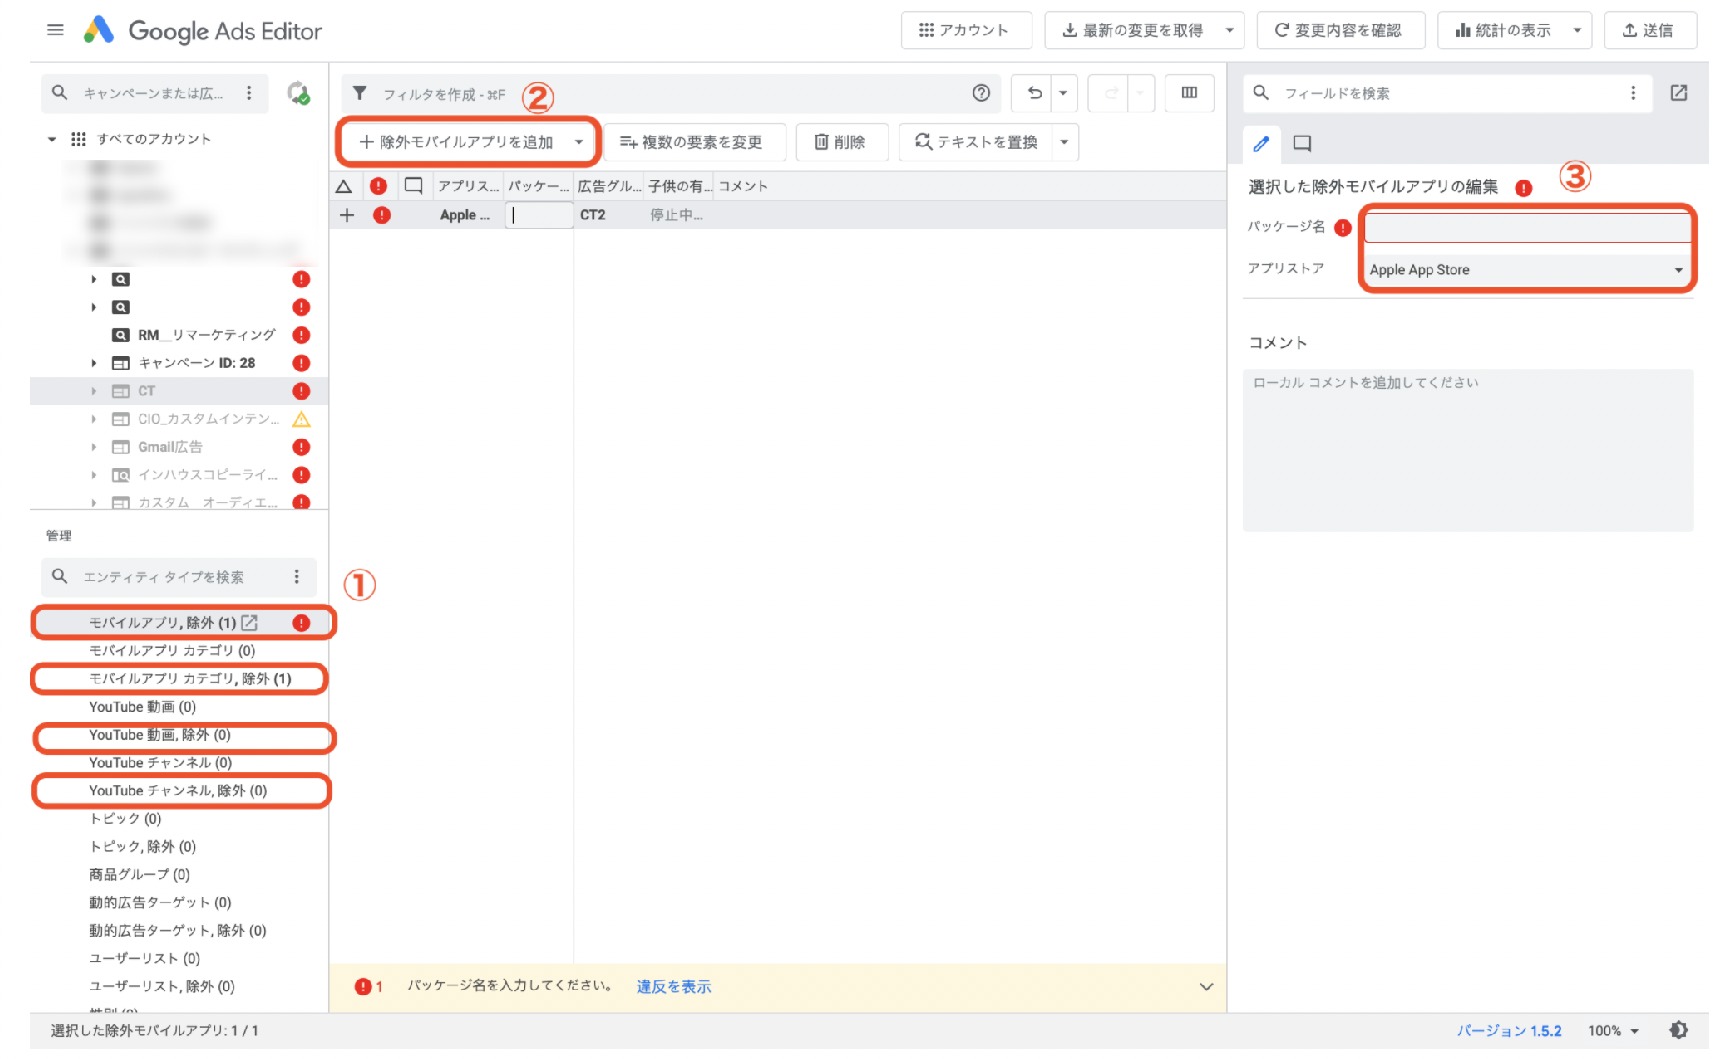1732x1059 pixels.
Task: Click the バージョン 1.5.2 link
Action: (1510, 1030)
